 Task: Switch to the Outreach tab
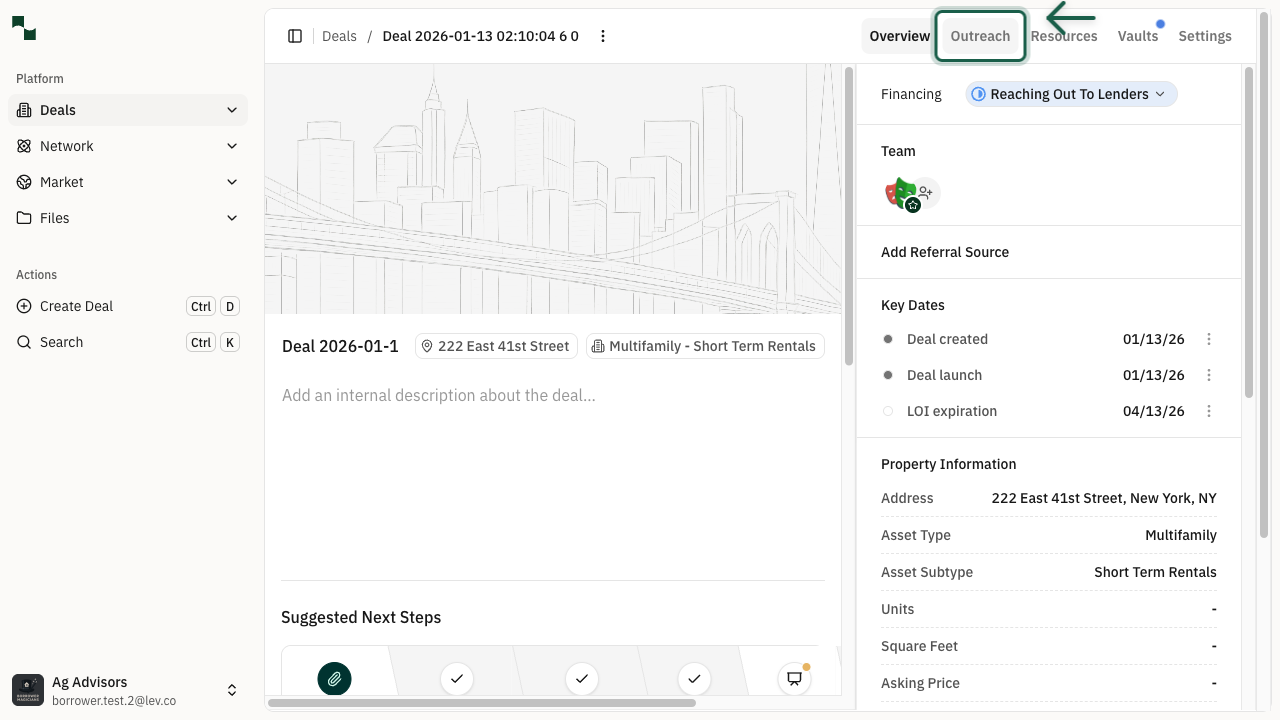pos(980,36)
